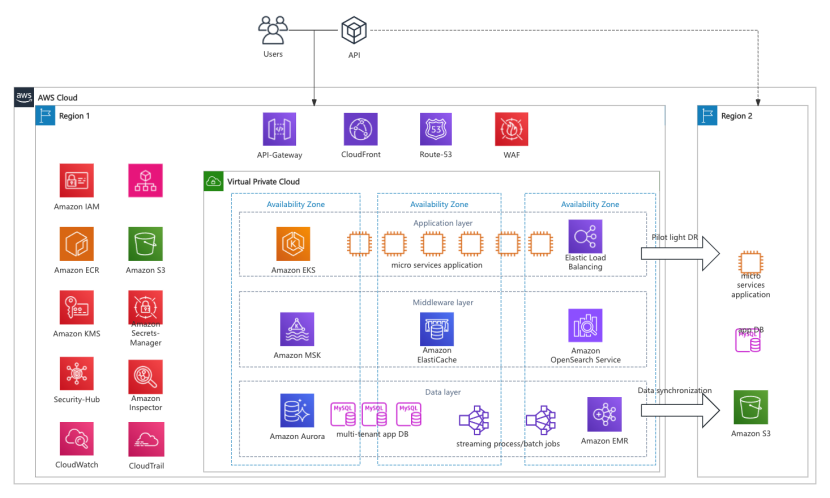Select the Amazon Aurora icon
This screenshot has height=498, width=830.
coord(297,410)
